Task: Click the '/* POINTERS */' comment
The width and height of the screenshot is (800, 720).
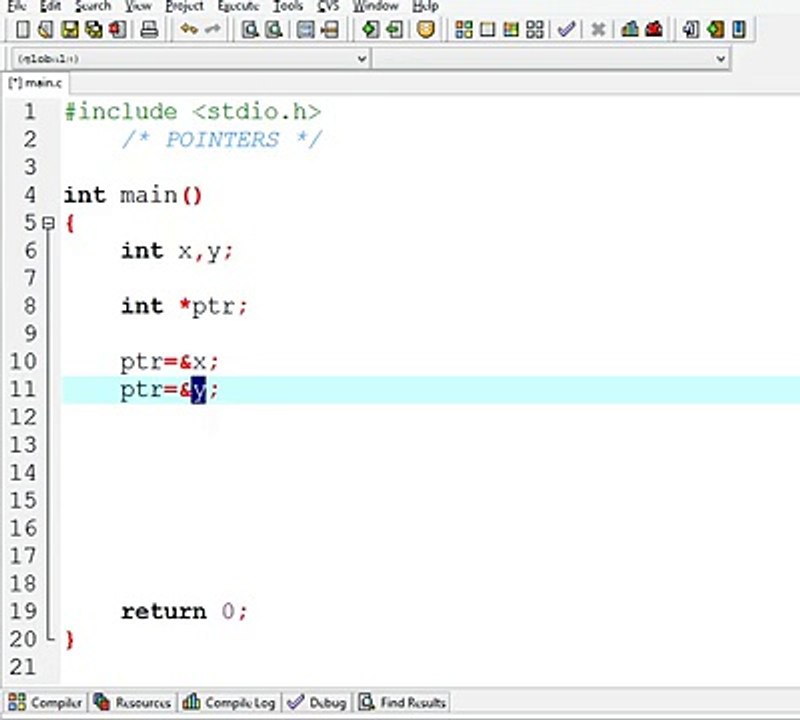Action: click(222, 139)
